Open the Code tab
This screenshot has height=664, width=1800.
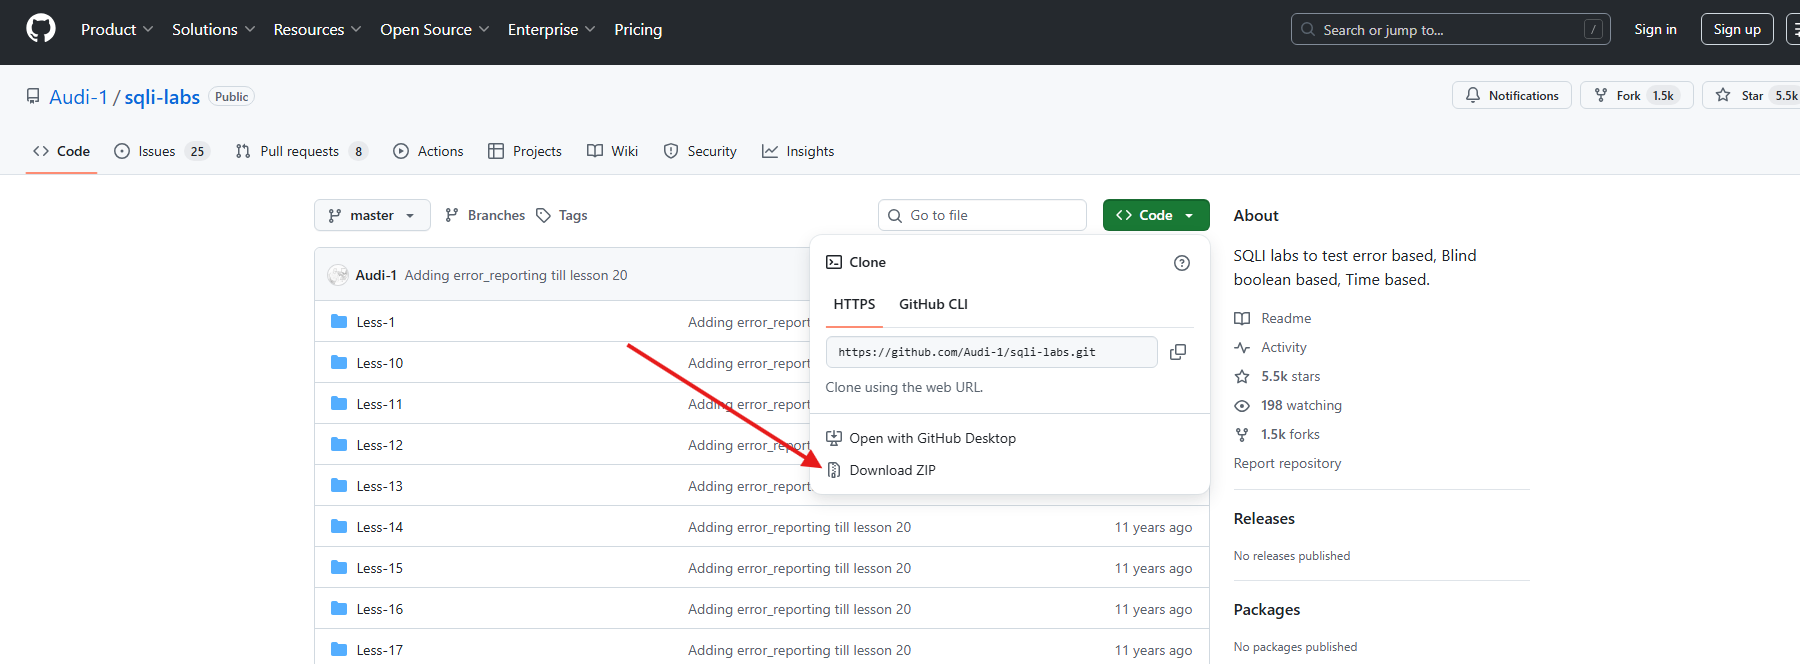click(x=61, y=151)
